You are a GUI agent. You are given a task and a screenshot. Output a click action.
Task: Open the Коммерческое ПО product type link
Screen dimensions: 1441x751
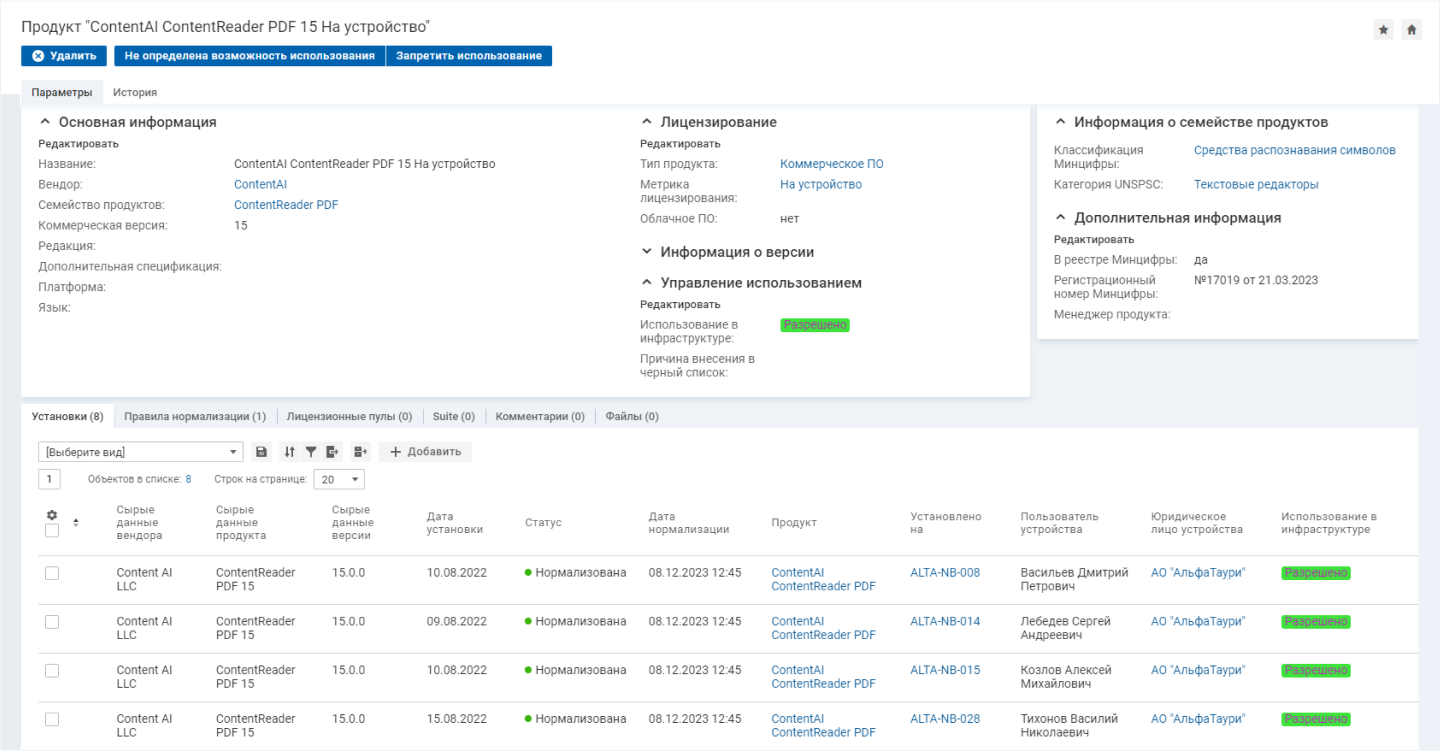(x=832, y=164)
